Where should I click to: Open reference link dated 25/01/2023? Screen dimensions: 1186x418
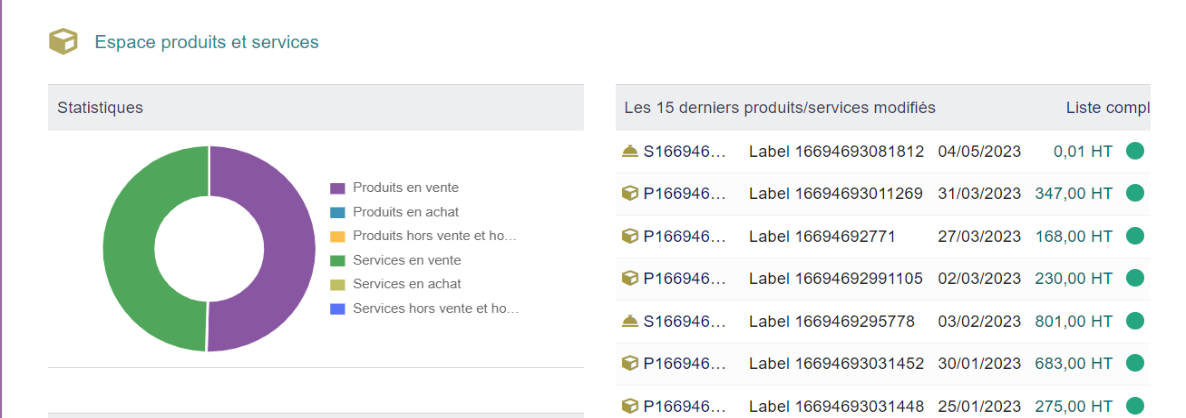point(685,406)
